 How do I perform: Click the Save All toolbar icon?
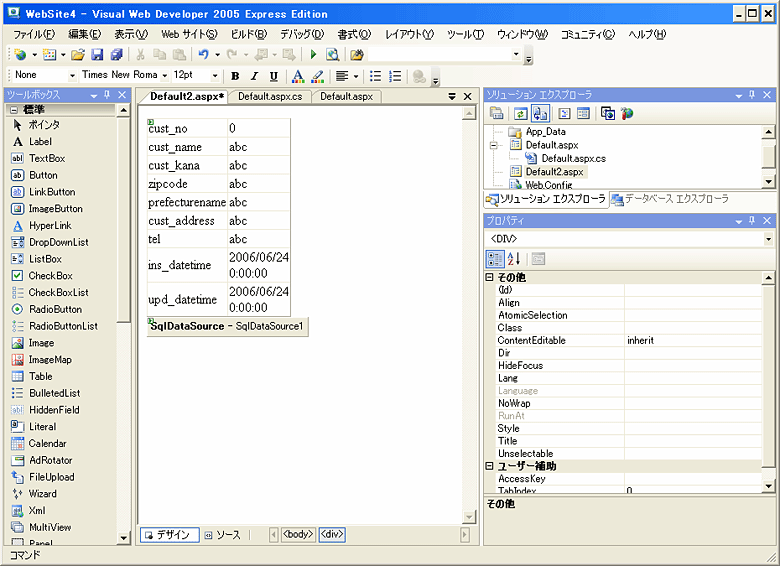[116, 55]
